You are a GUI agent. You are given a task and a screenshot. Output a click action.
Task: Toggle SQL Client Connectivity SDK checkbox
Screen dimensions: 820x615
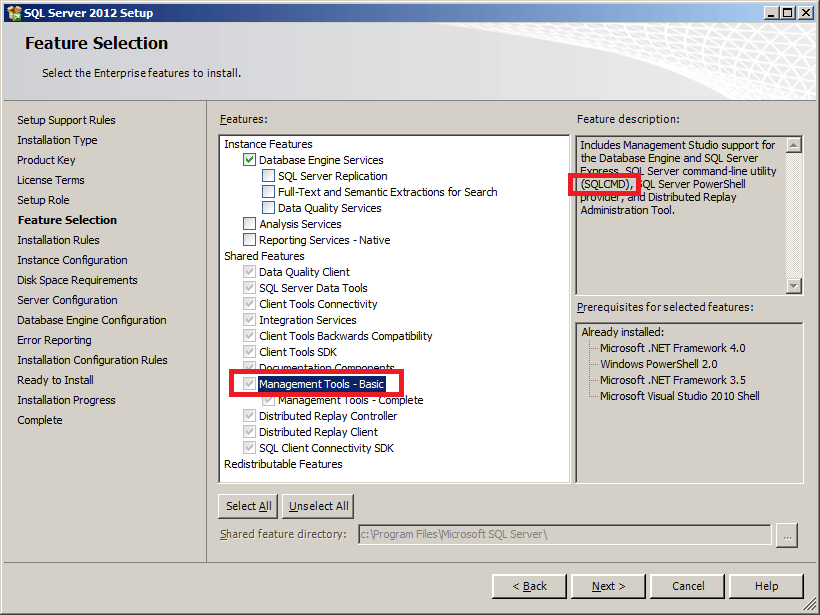249,448
